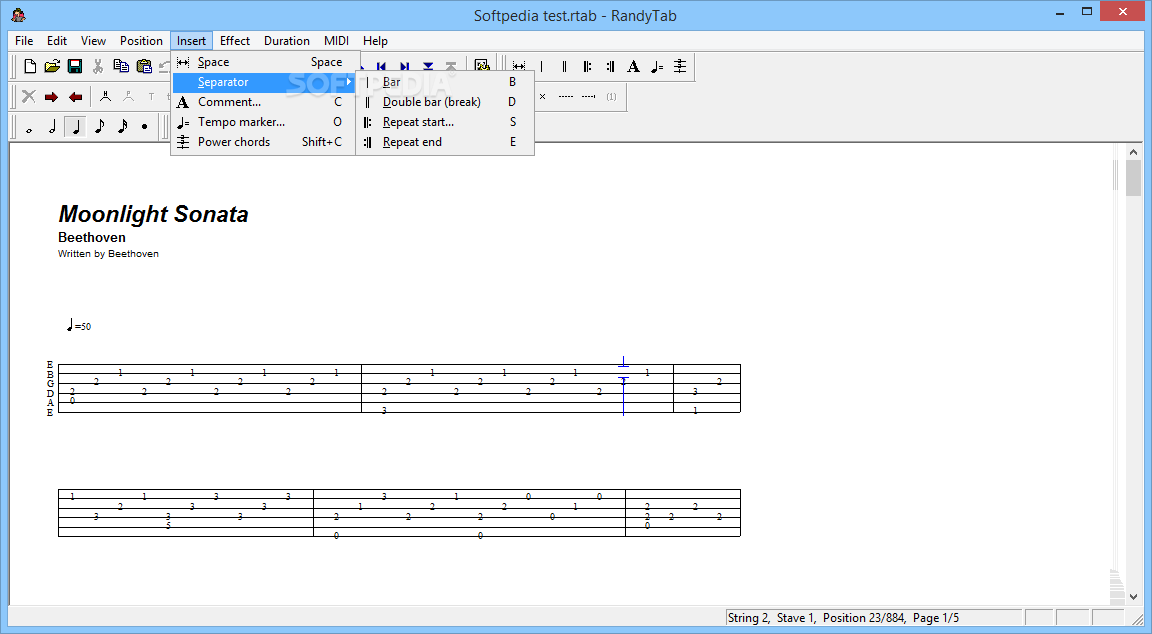The width and height of the screenshot is (1152, 634).
Task: Open the File menu
Action: [x=24, y=40]
